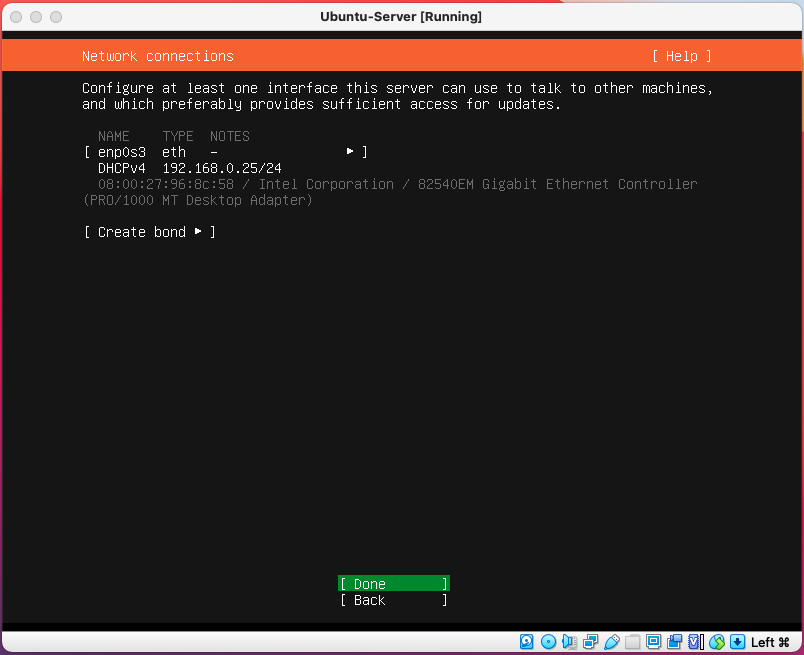Screen dimensions: 804x655
Task: Open the Help menu in installer header
Action: [x=681, y=56]
